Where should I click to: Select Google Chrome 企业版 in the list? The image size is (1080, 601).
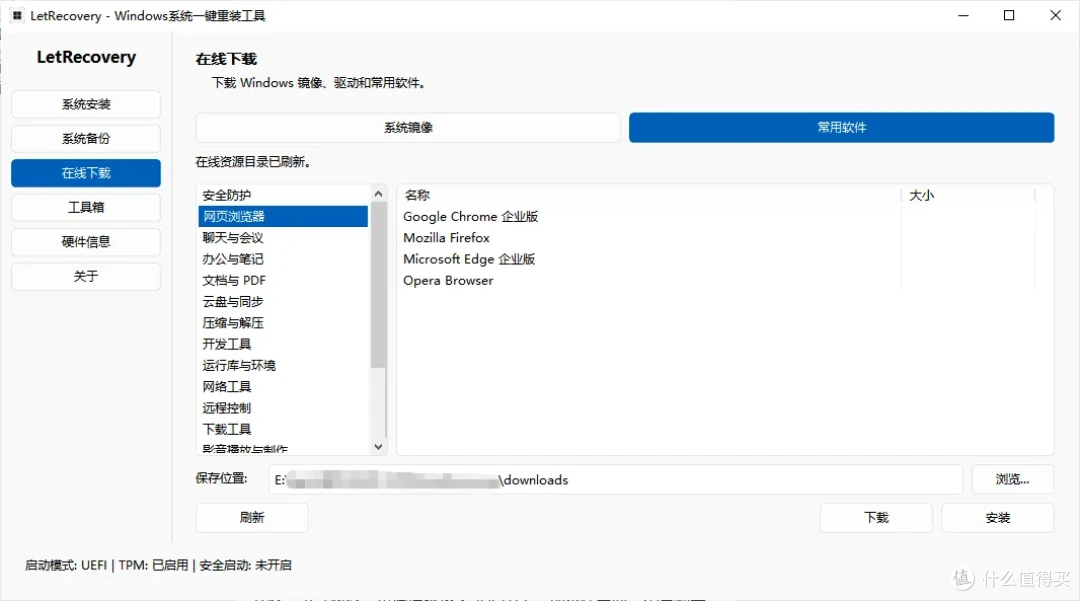point(470,216)
